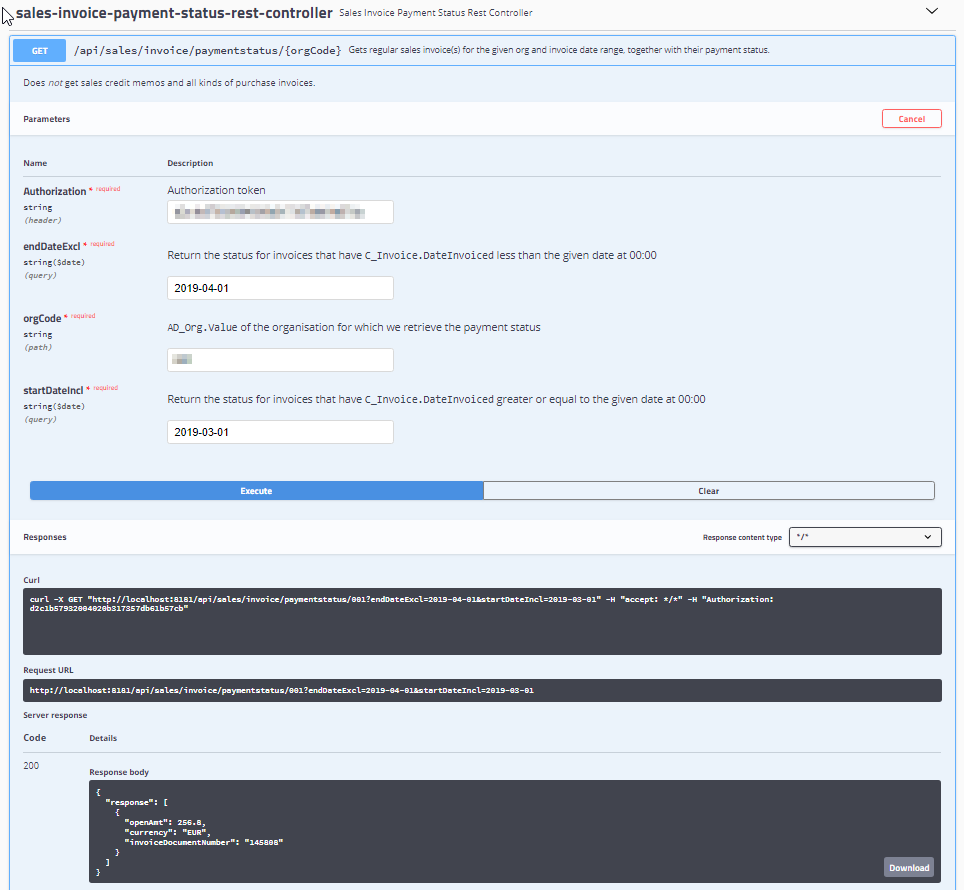Click the "currency": "EUR" line

(167, 832)
